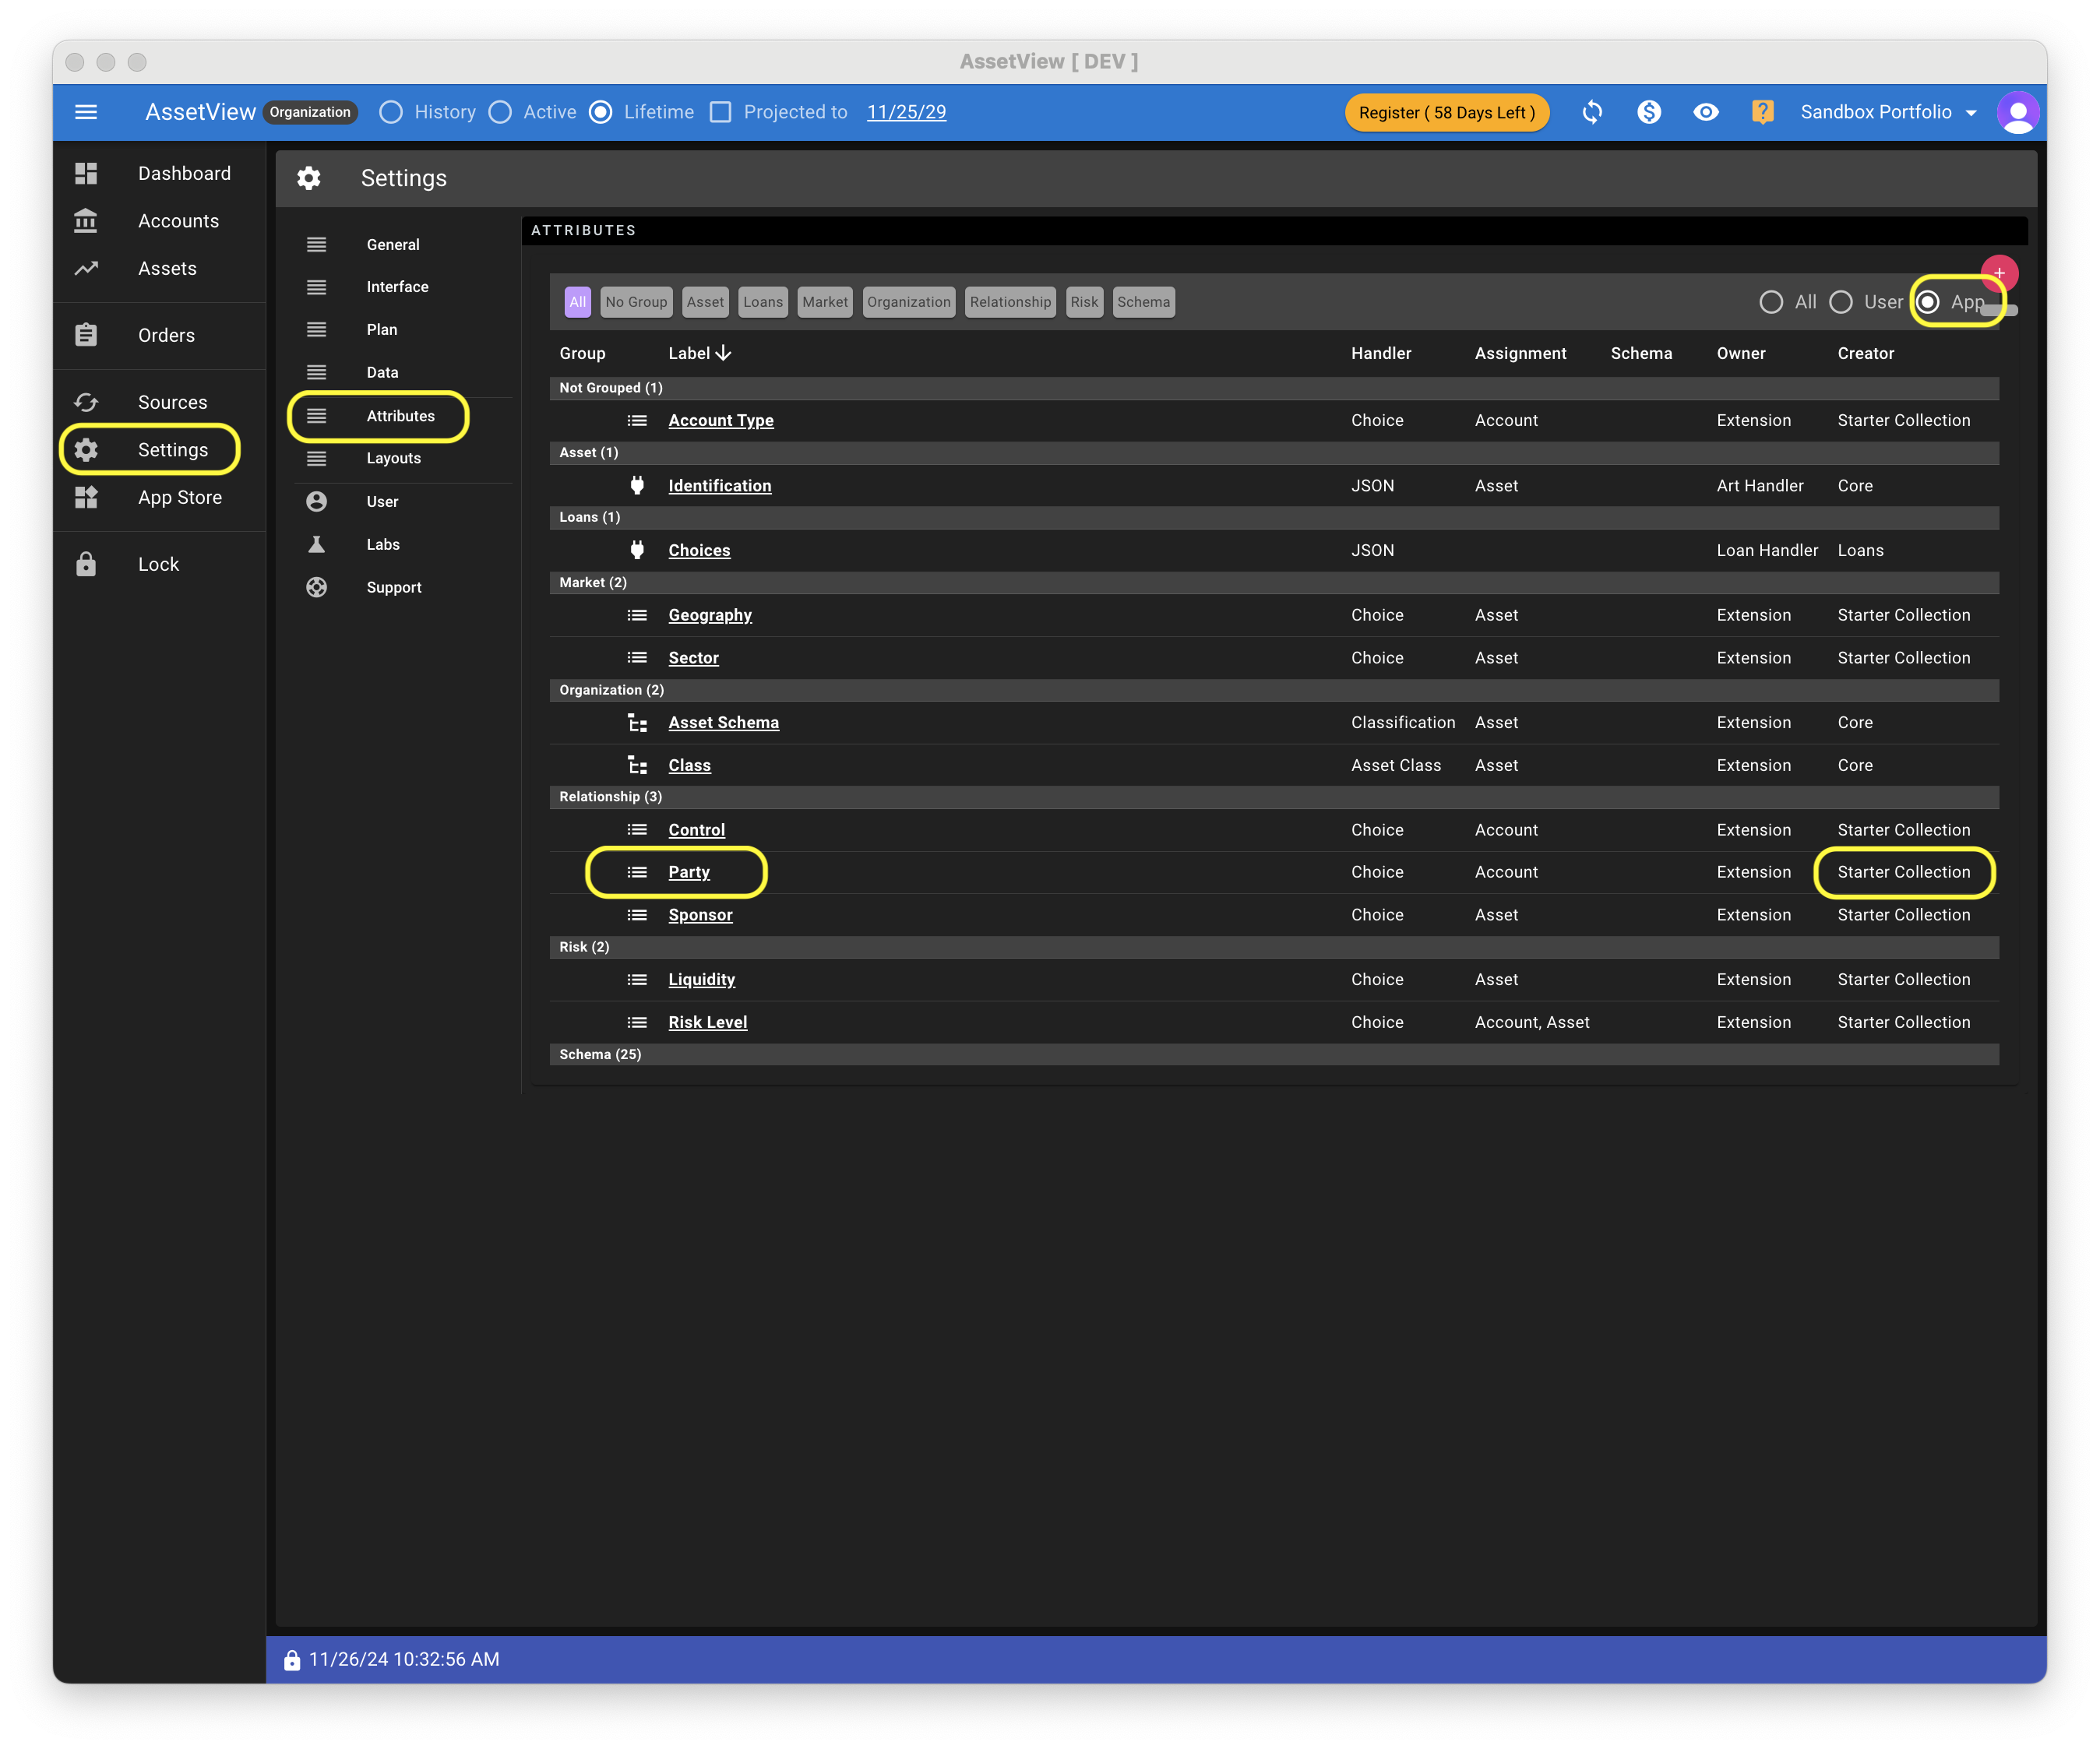
Task: Collapse the Organization (2) group header
Action: [x=1273, y=690]
